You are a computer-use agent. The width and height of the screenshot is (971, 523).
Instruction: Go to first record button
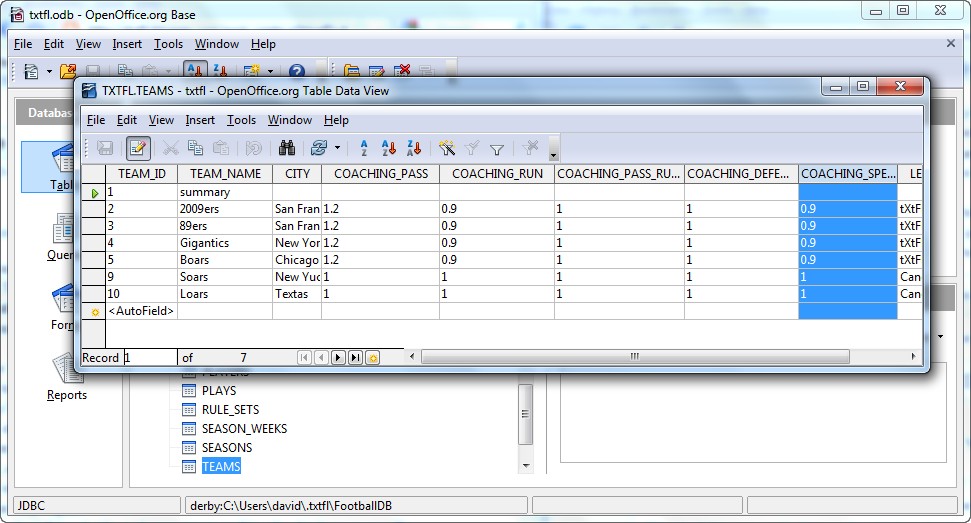[304, 358]
